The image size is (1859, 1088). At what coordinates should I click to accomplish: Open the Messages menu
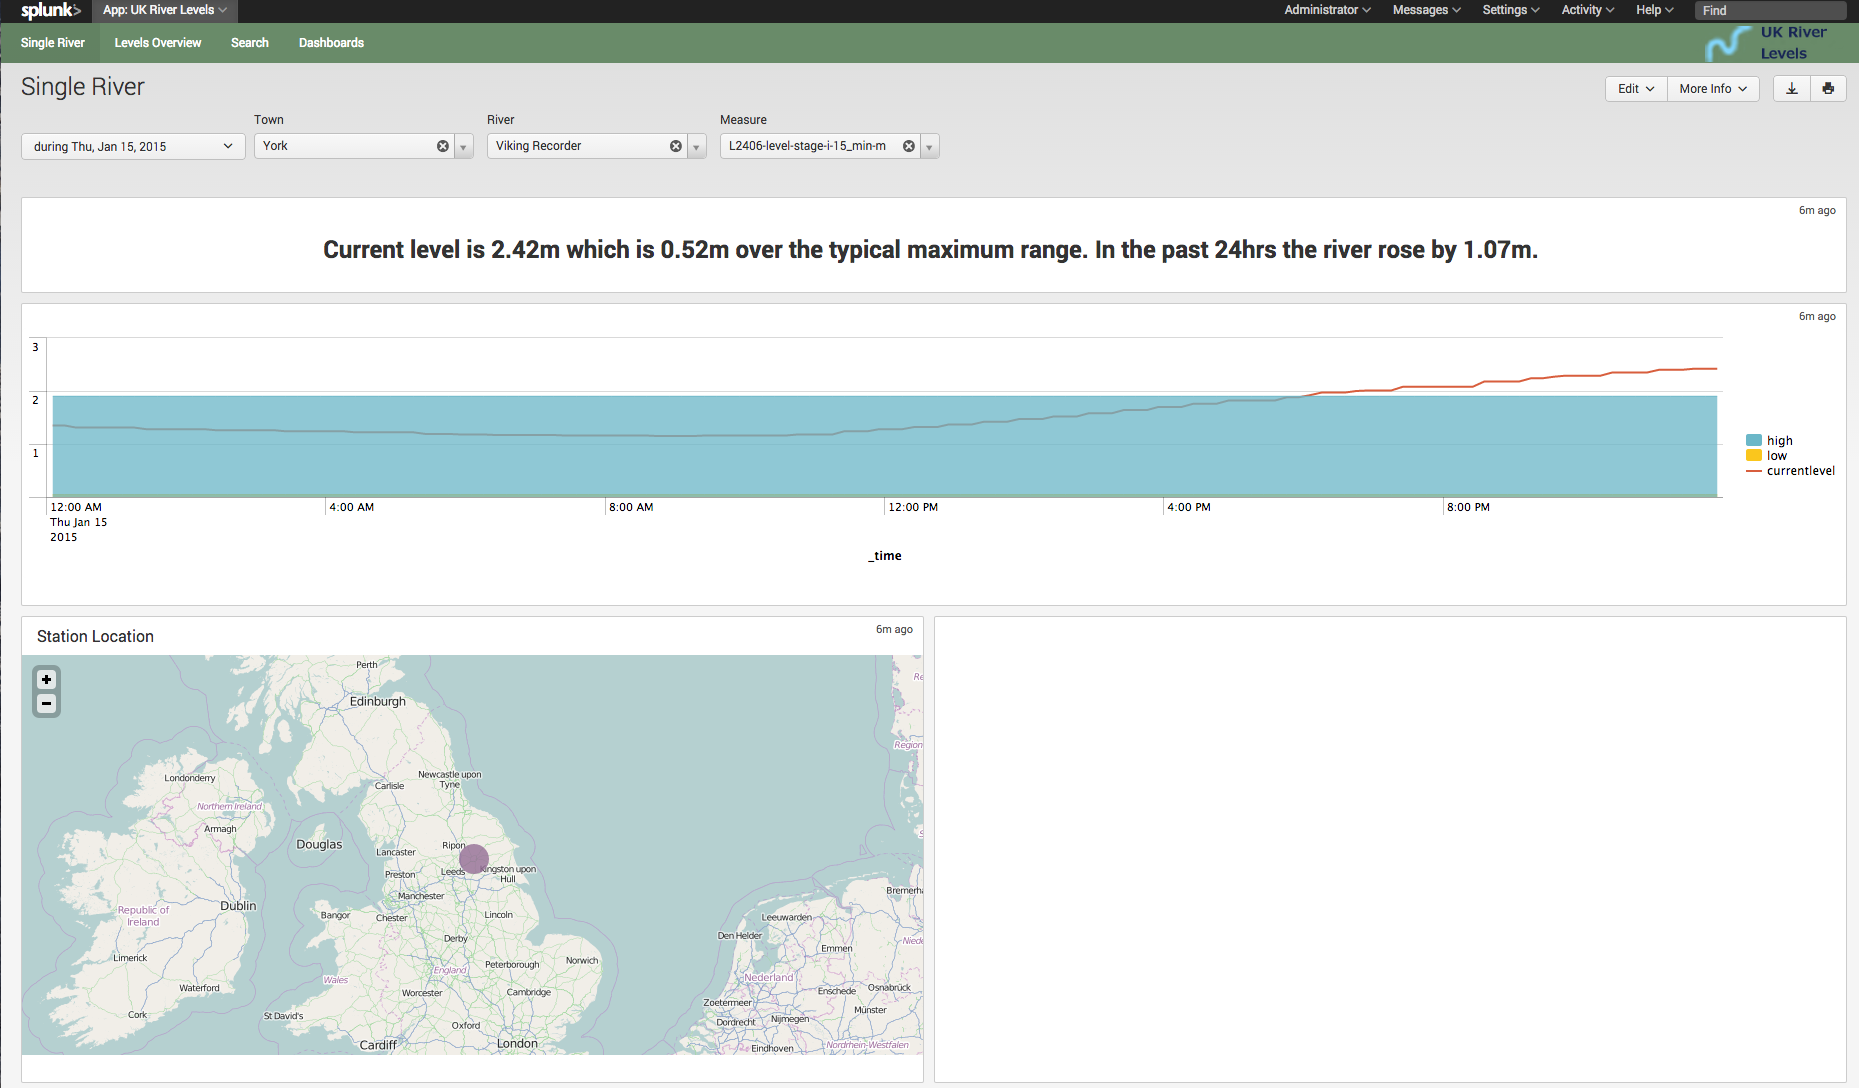1426,10
